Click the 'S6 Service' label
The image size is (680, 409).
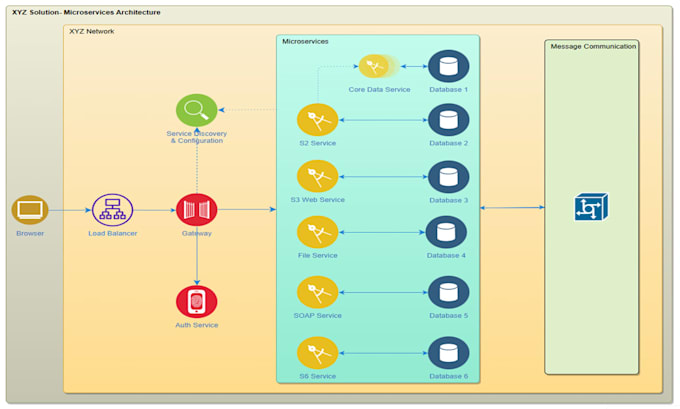tap(317, 376)
